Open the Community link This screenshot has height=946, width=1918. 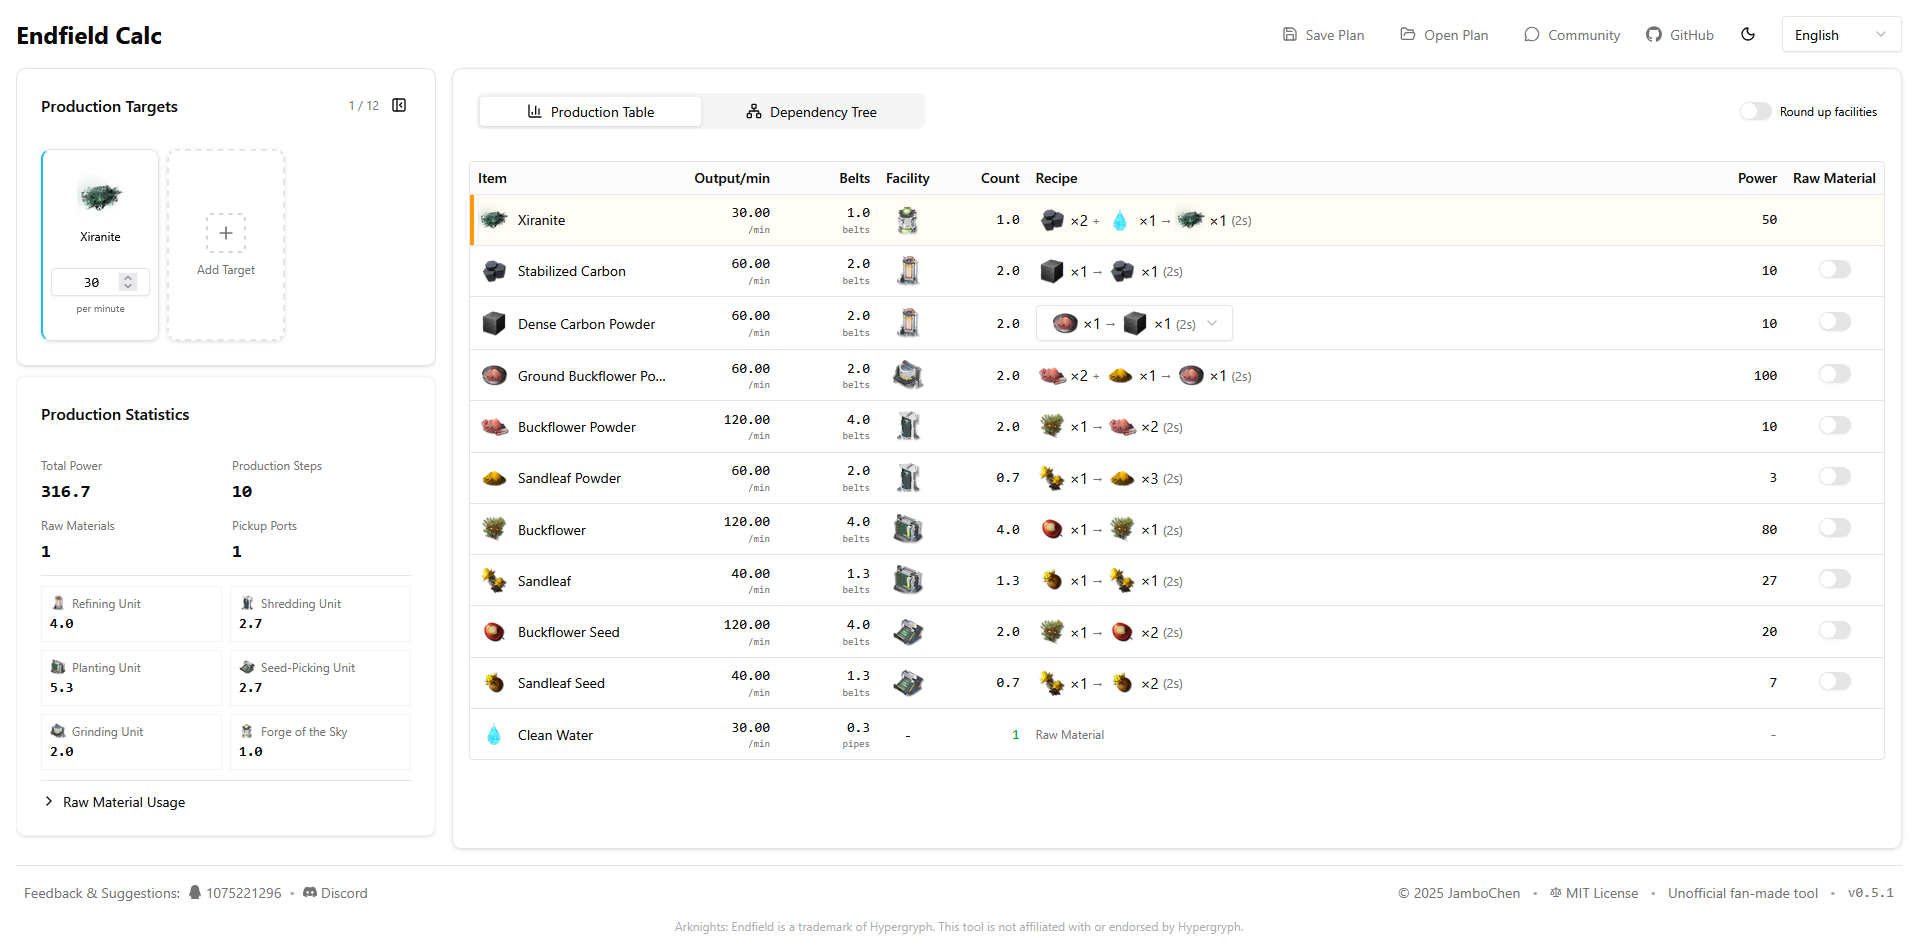coord(1572,35)
